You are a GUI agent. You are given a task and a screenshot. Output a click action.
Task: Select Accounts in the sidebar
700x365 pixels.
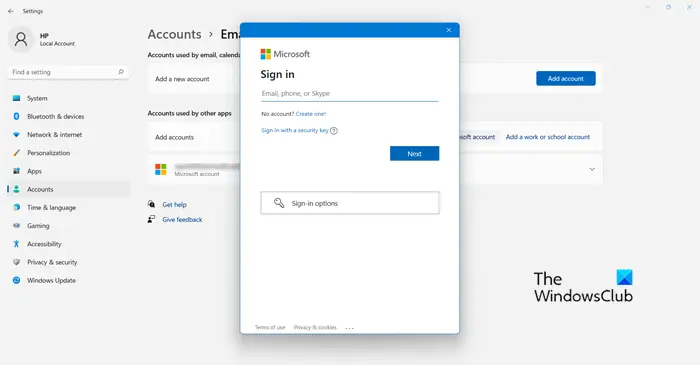(x=68, y=189)
